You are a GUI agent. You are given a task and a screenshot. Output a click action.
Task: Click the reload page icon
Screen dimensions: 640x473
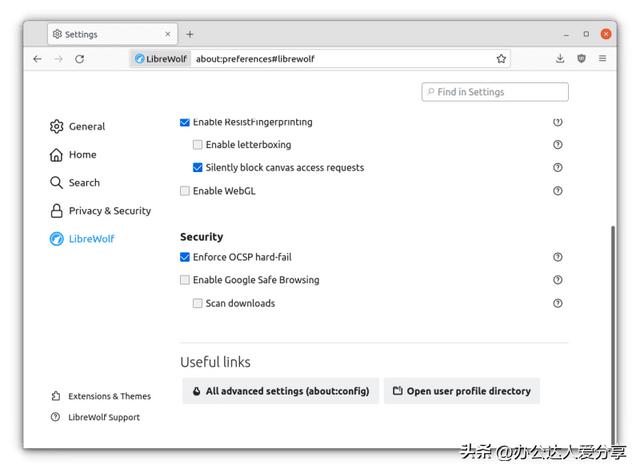[x=80, y=59]
